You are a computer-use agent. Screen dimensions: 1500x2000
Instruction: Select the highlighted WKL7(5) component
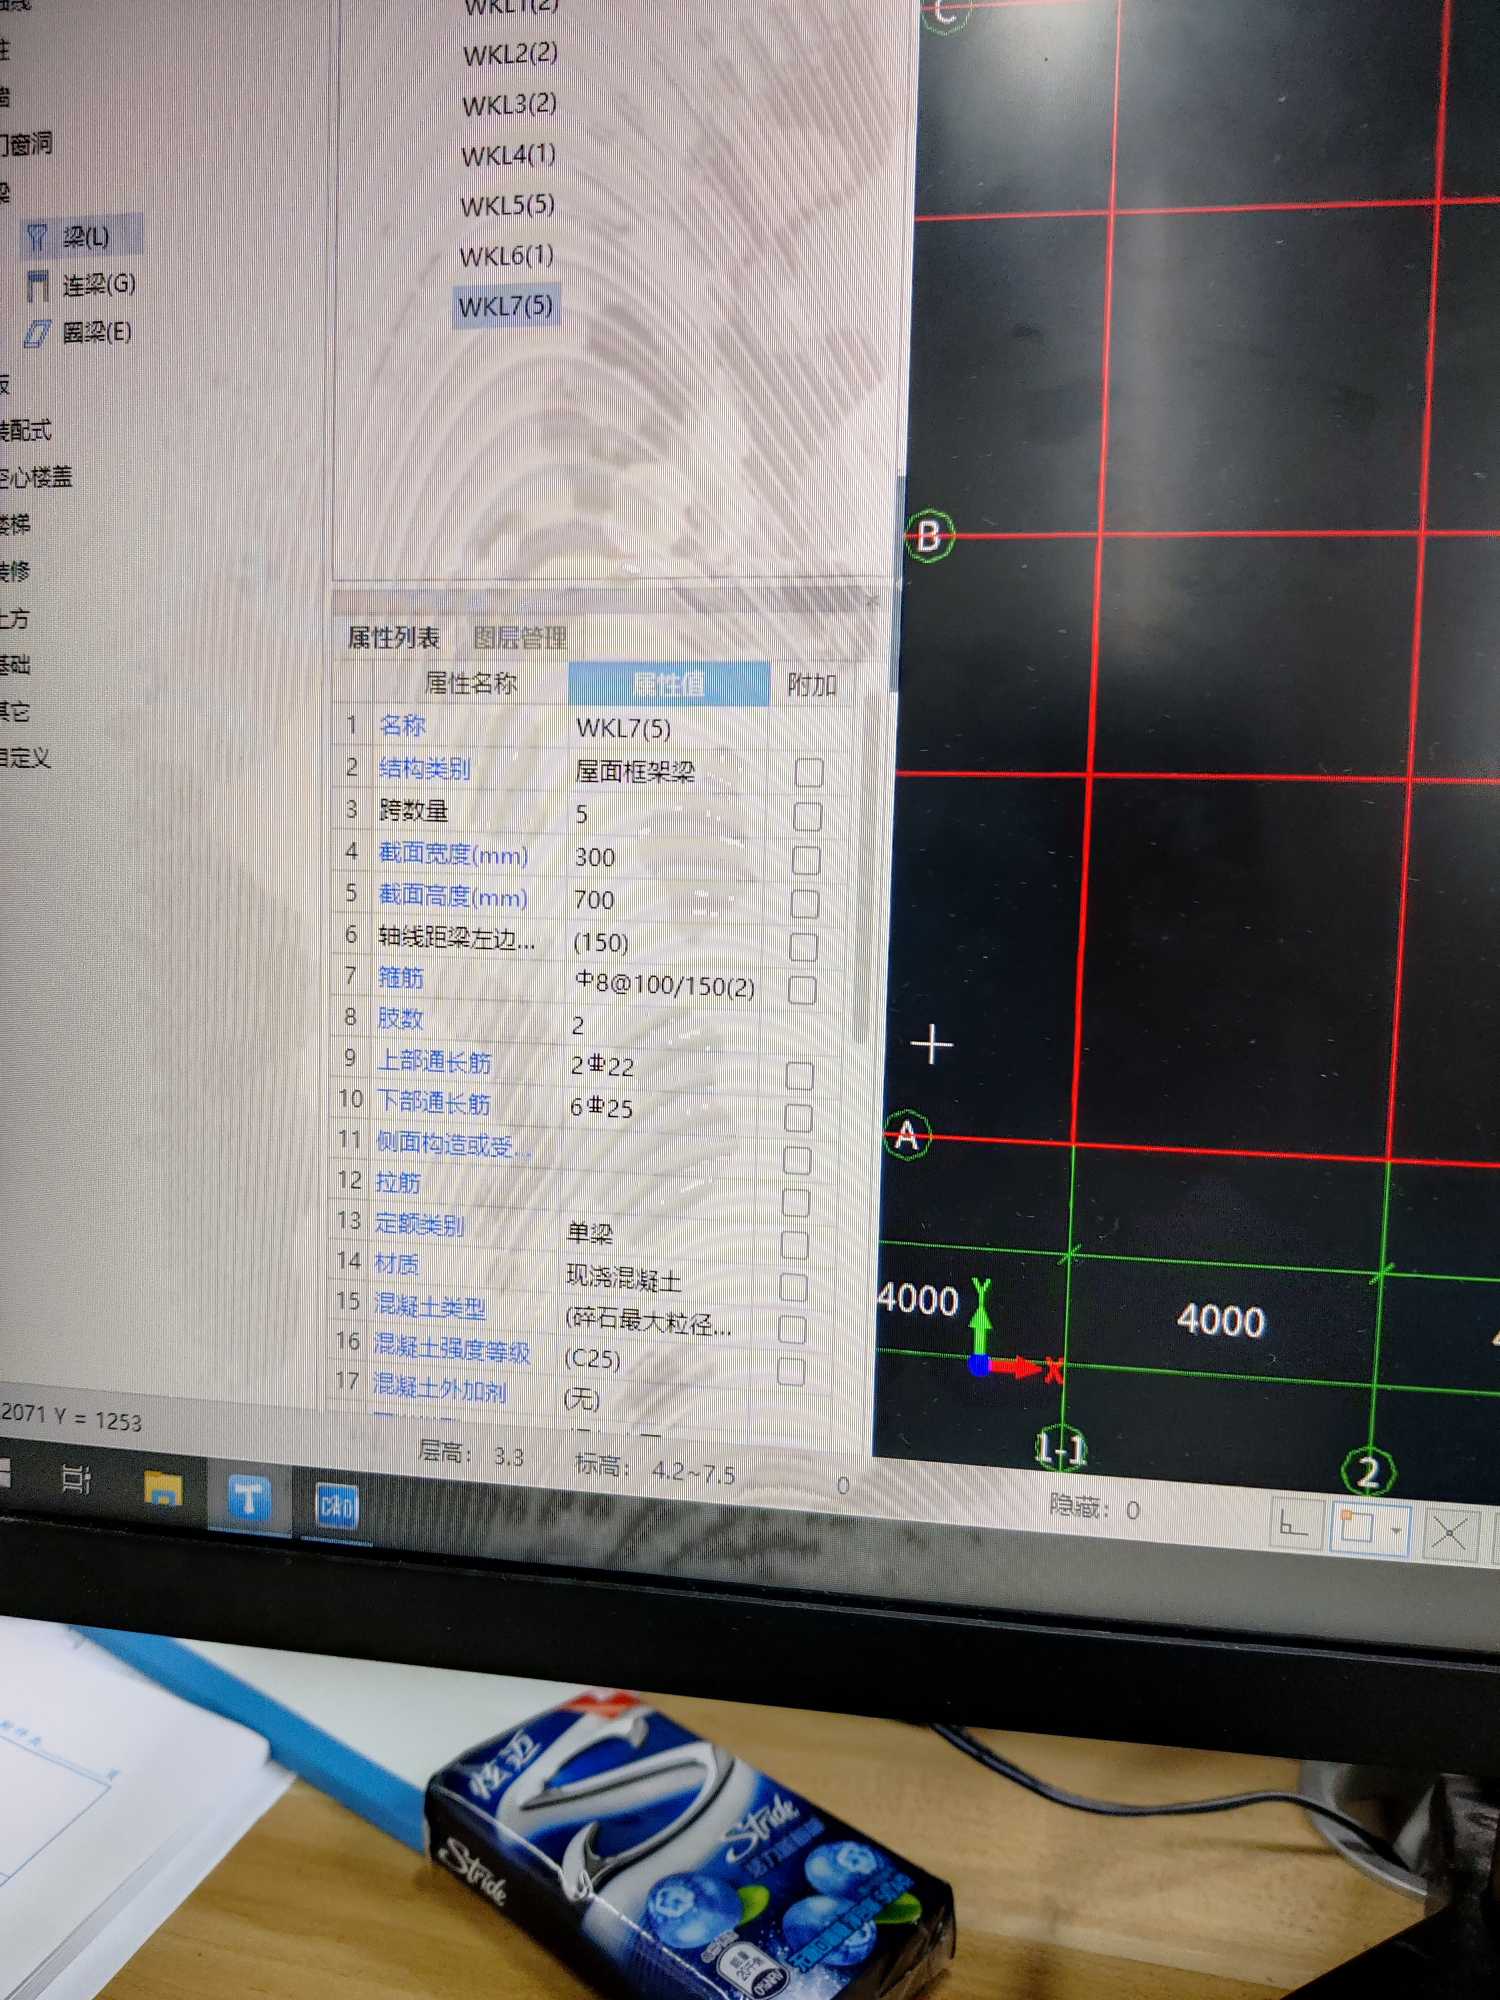click(x=506, y=306)
